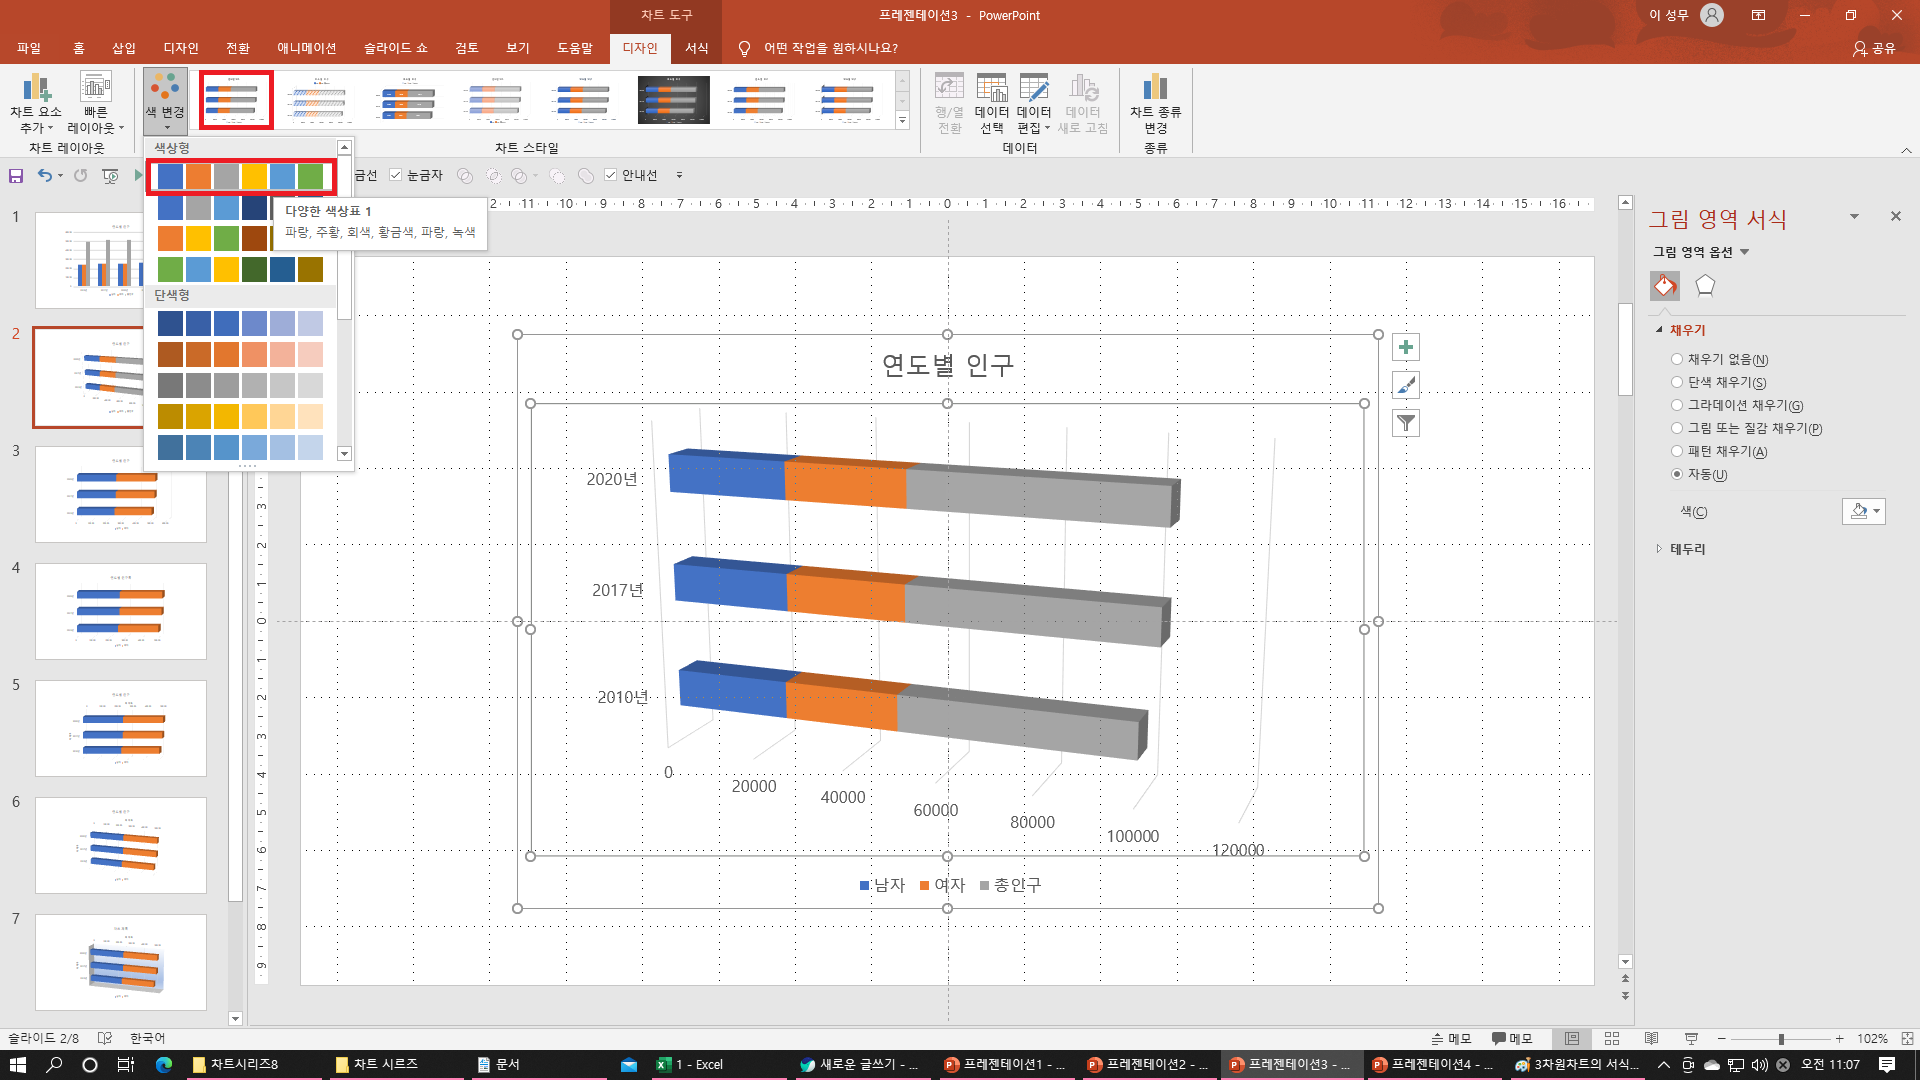Expand the 테두리 section
Viewport: 1920px width, 1080px height.
pos(1686,549)
